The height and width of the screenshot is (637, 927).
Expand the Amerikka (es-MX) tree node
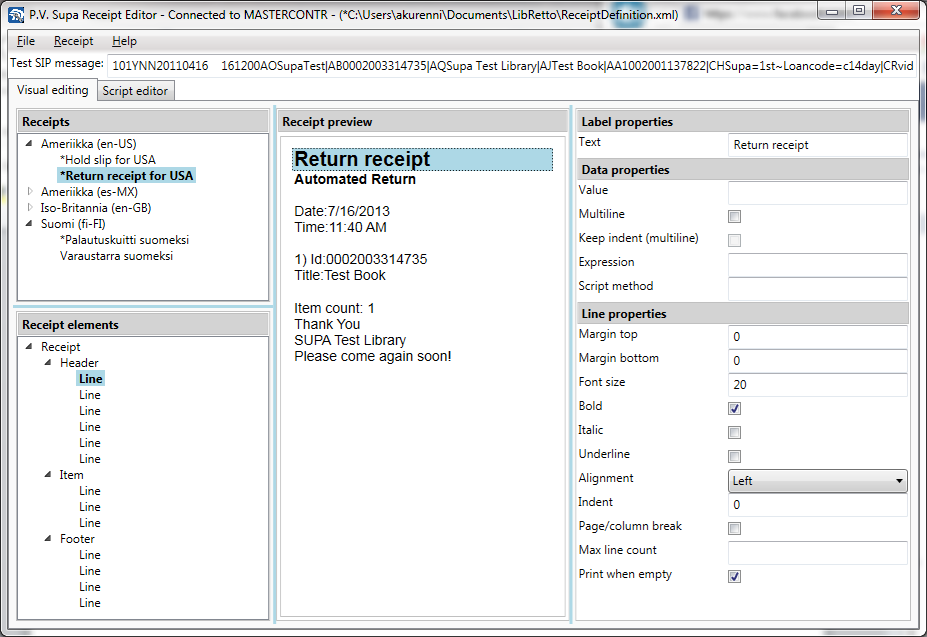coord(31,192)
